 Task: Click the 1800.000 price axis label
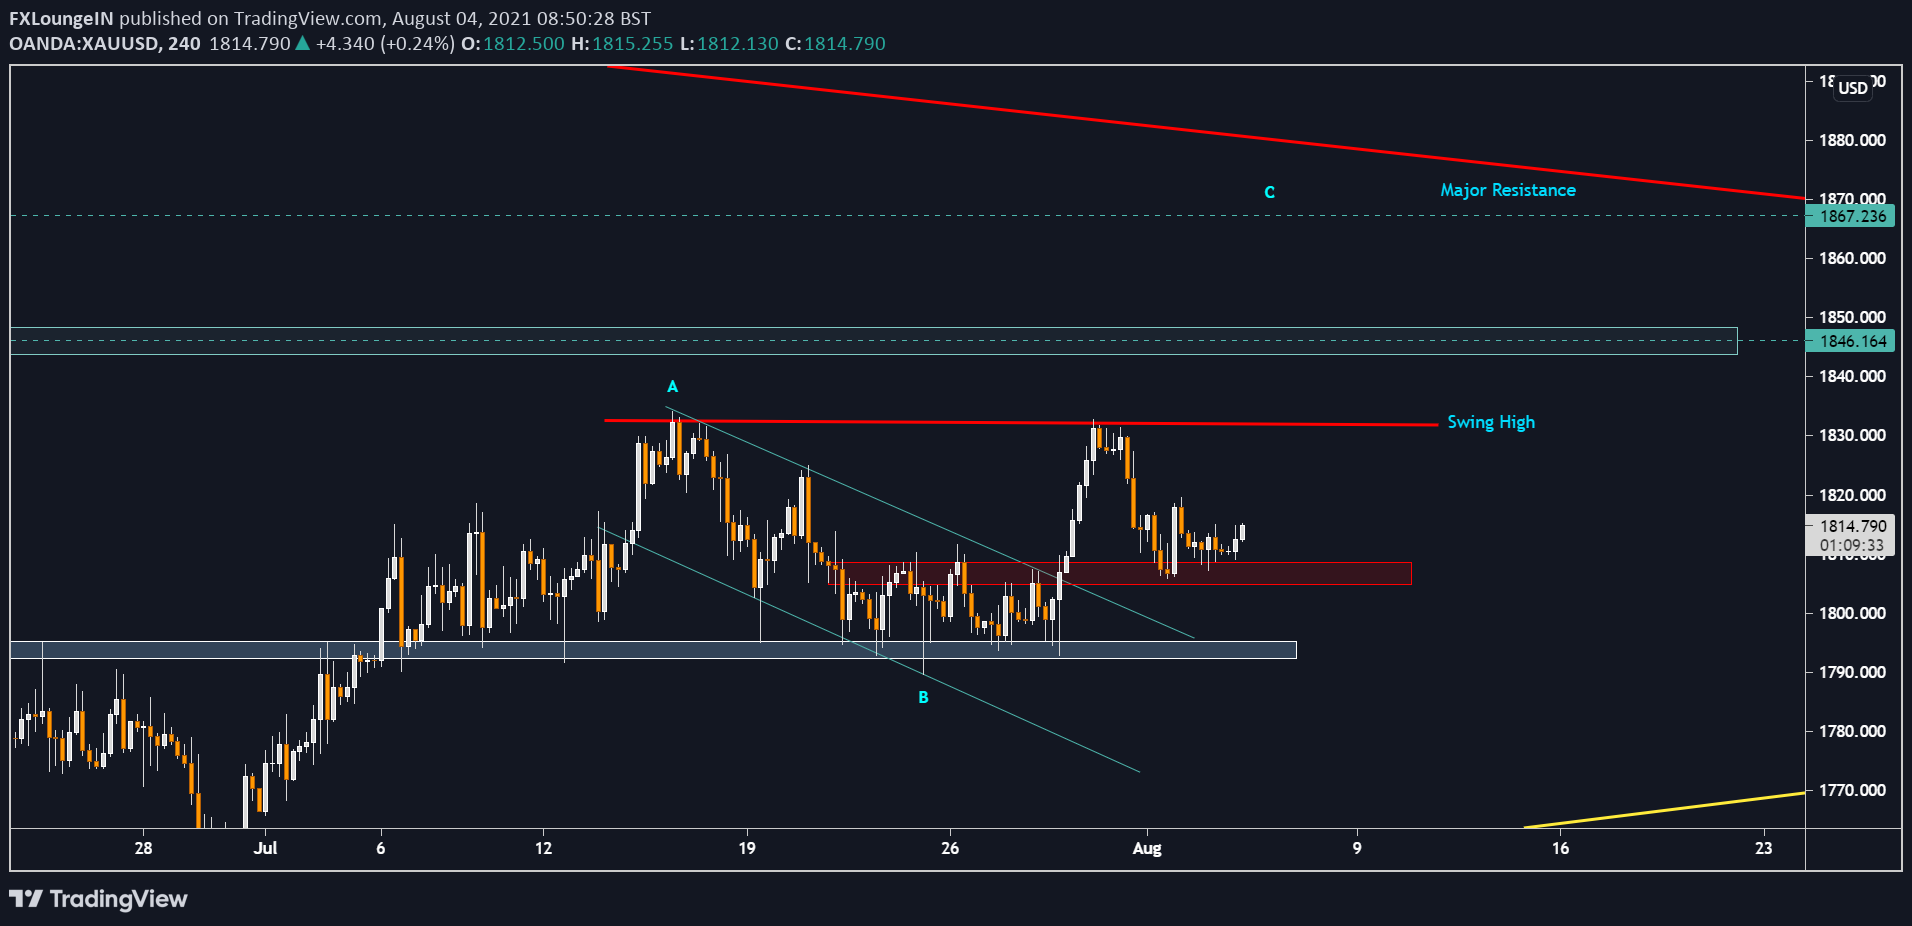point(1853,613)
